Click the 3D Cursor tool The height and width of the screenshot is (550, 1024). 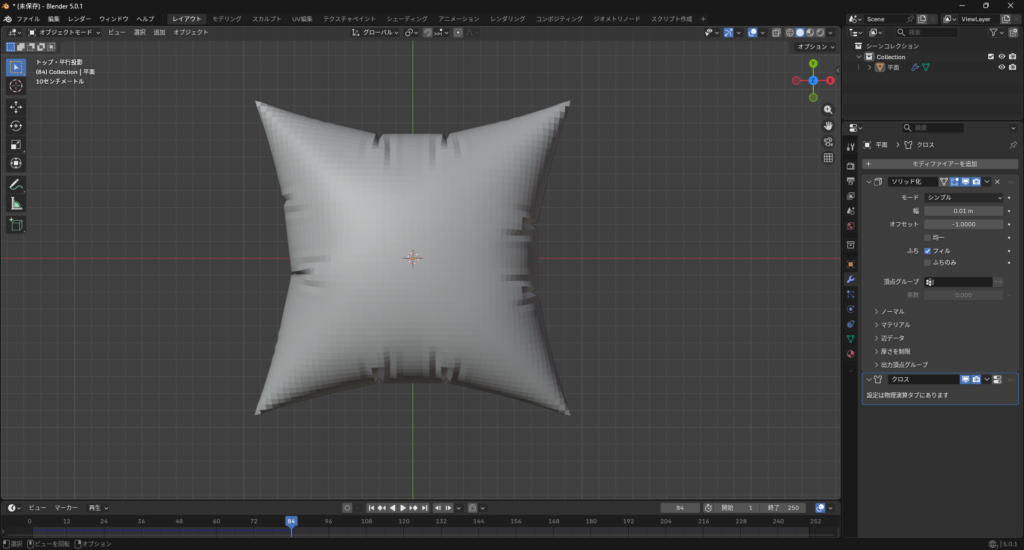click(x=16, y=86)
